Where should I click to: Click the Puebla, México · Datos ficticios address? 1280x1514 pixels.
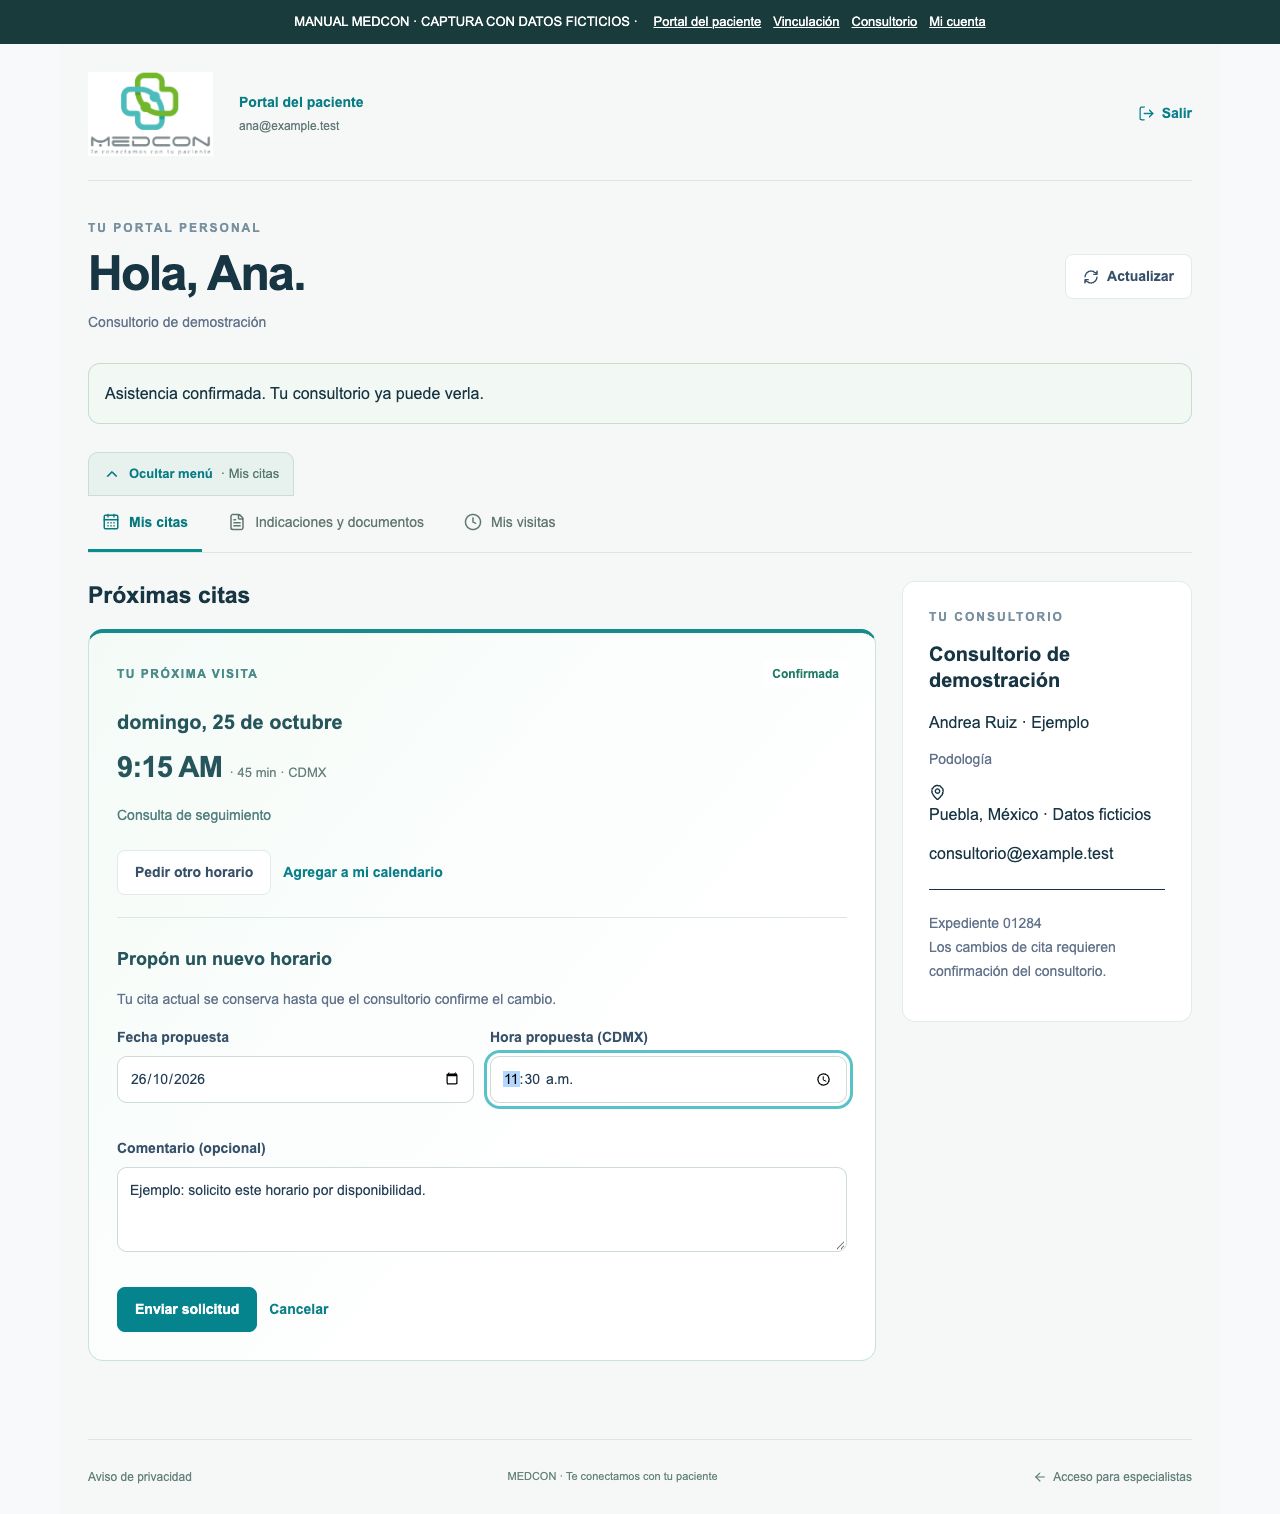1040,815
